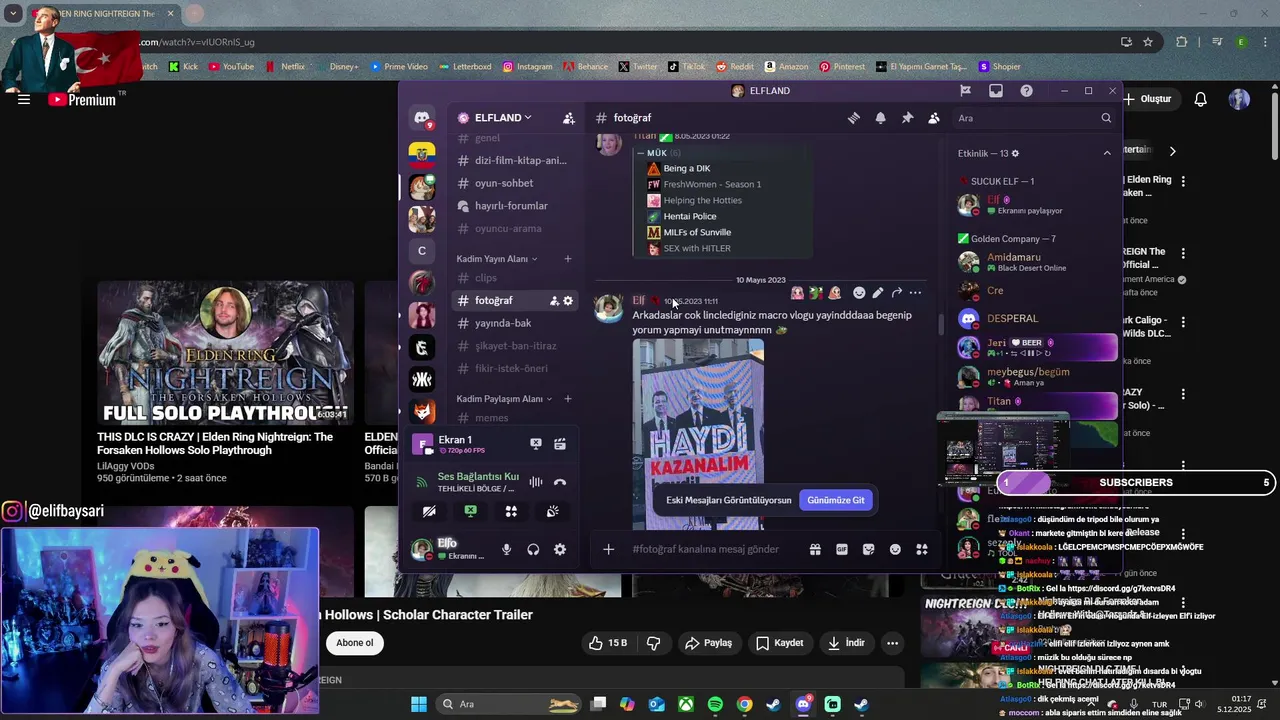Open oyun-sohbet channel
Viewport: 1280px width, 720px height.
coord(514,183)
